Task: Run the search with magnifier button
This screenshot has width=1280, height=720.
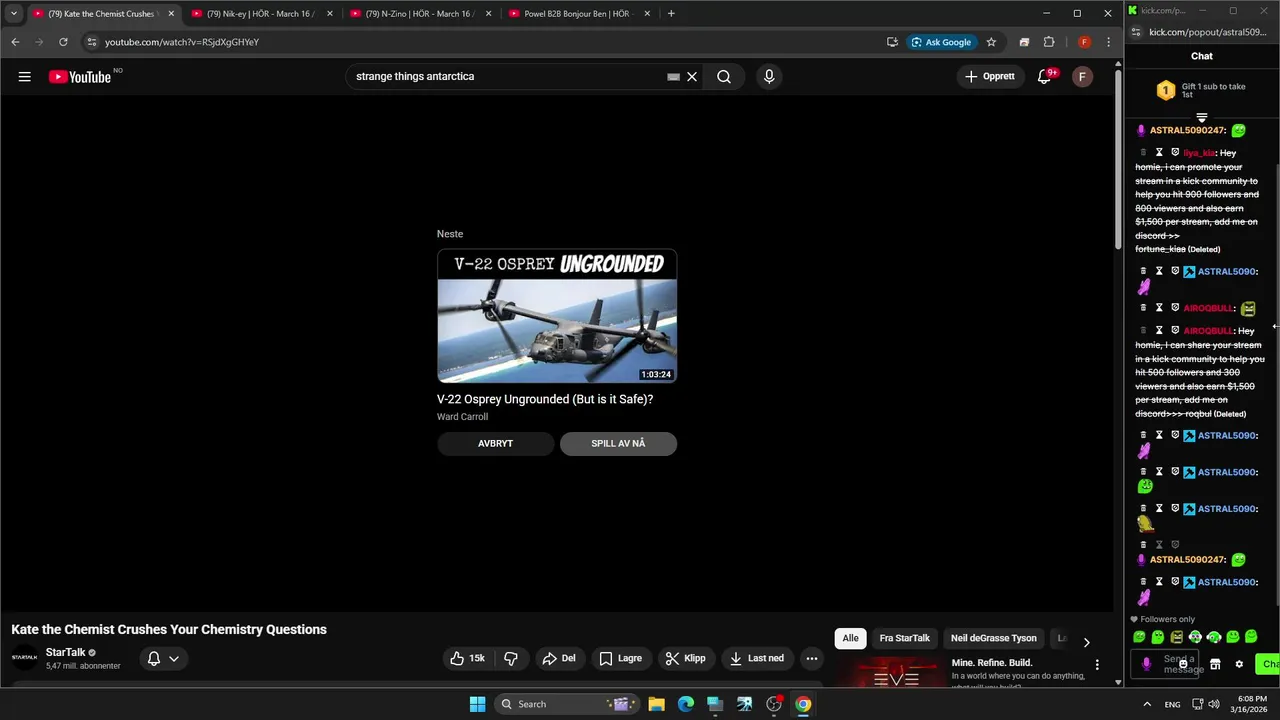Action: point(724,77)
